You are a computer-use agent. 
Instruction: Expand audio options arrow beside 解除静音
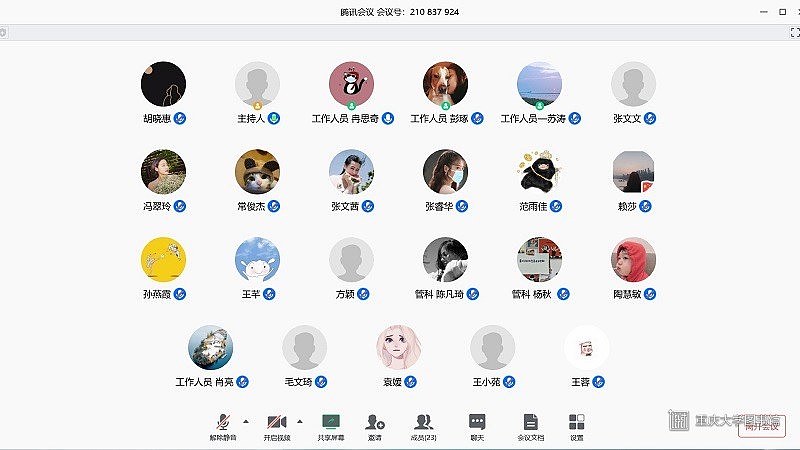coord(246,421)
